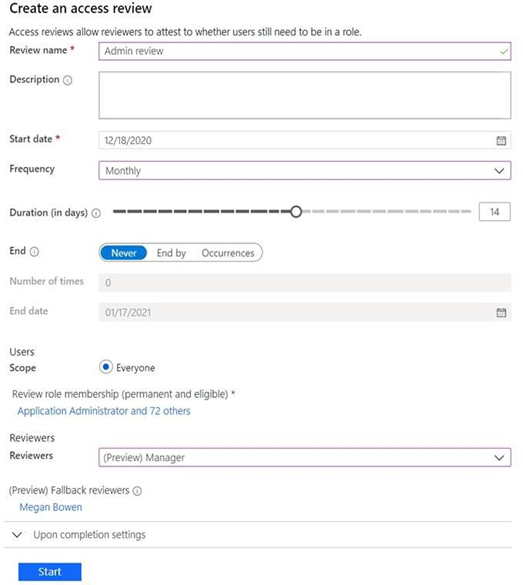The width and height of the screenshot is (523, 585).
Task: Click the Megan Bowen fallback reviewer link
Action: [x=51, y=507]
